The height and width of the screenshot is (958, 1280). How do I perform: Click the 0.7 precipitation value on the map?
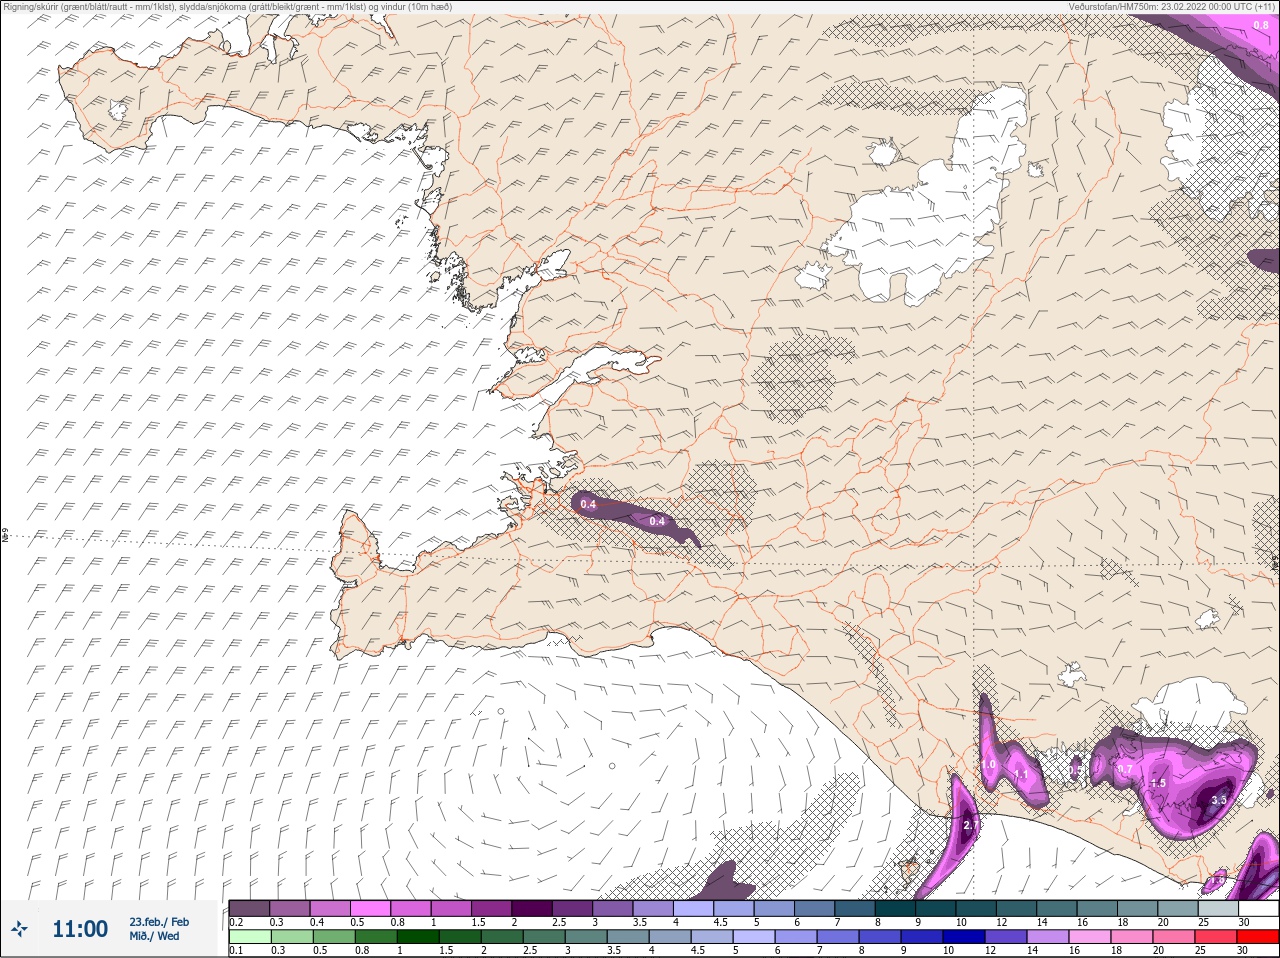tap(1125, 769)
